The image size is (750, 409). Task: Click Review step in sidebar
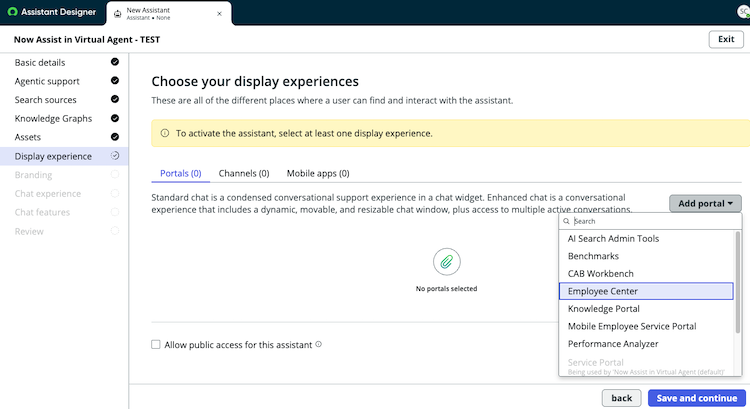[x=64, y=231]
